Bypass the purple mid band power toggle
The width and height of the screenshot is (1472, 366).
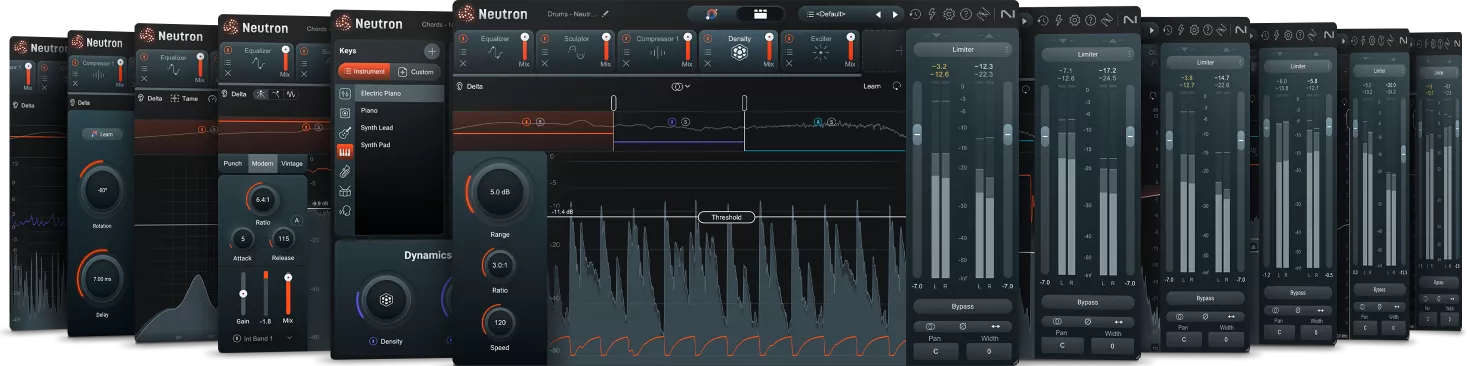tap(672, 122)
